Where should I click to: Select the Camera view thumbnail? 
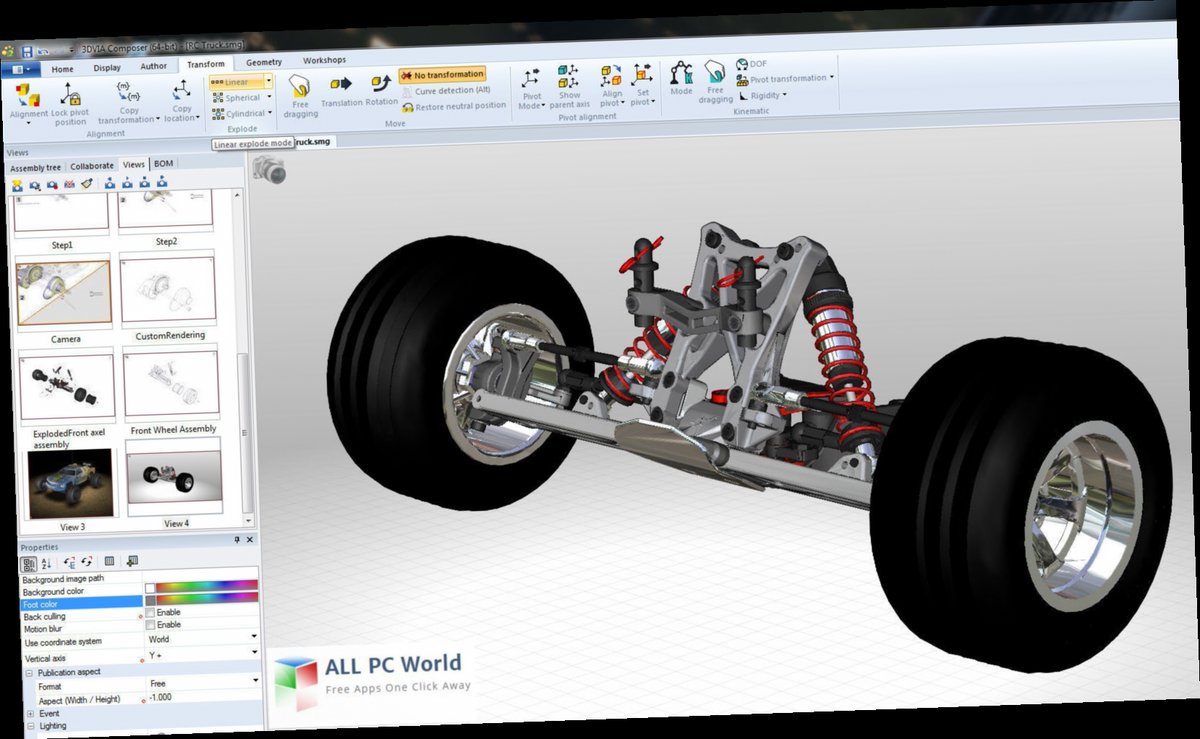[x=64, y=293]
